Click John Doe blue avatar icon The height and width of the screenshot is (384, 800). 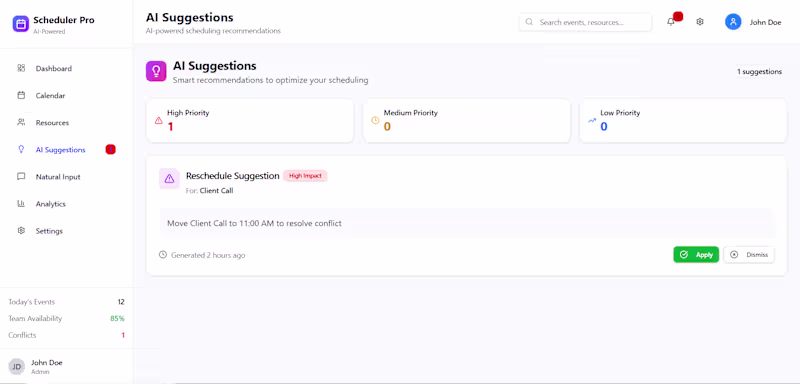[x=733, y=22]
